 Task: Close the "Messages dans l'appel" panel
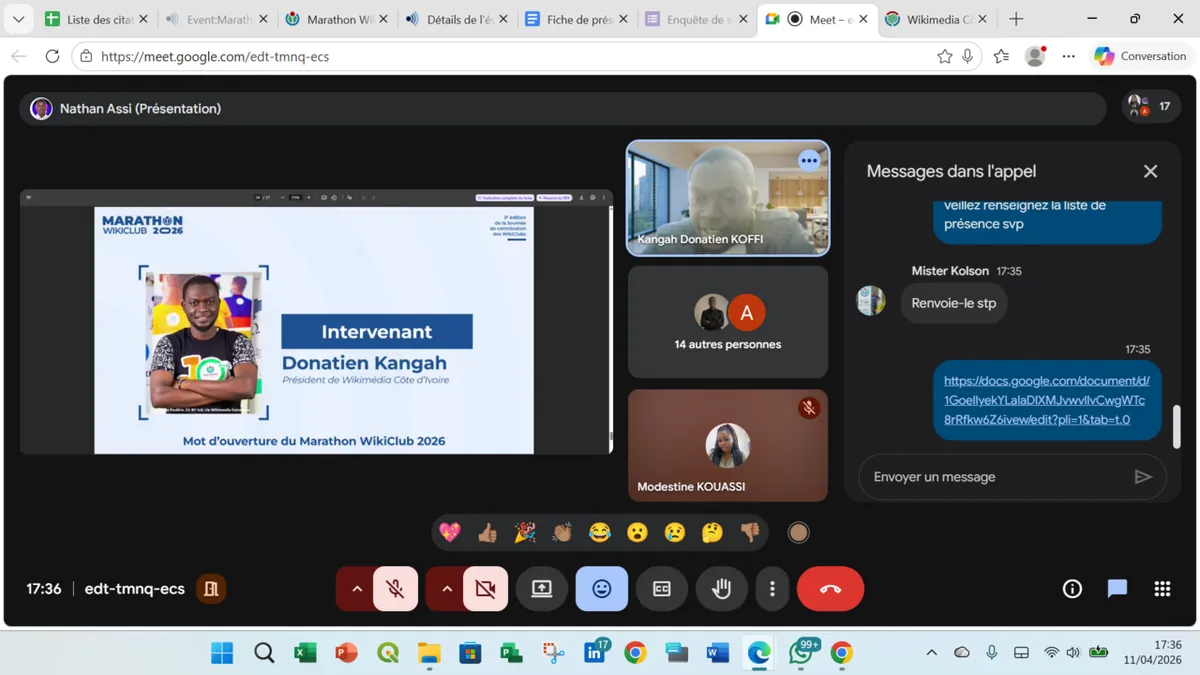point(1150,172)
